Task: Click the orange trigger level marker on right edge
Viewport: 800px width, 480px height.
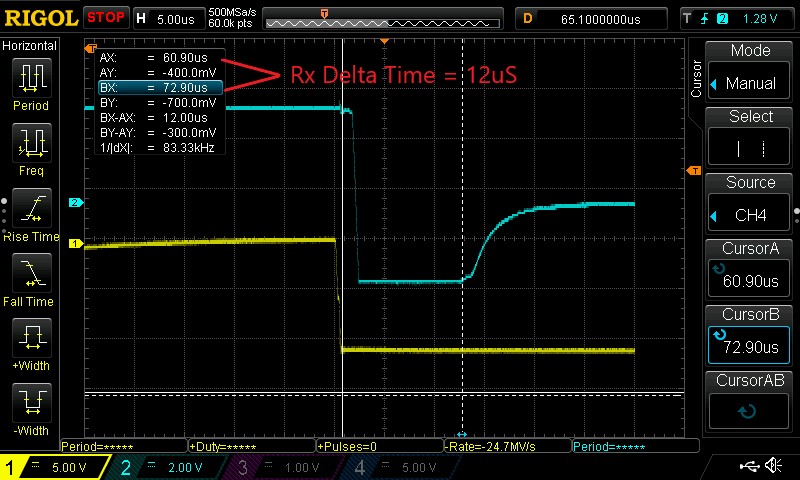Action: (x=694, y=171)
